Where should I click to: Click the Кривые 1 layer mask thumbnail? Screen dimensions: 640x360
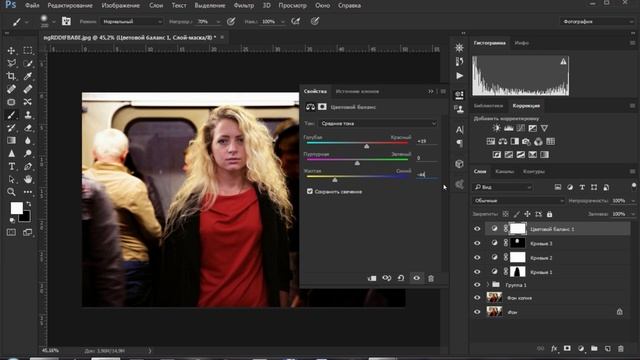pyautogui.click(x=518, y=271)
